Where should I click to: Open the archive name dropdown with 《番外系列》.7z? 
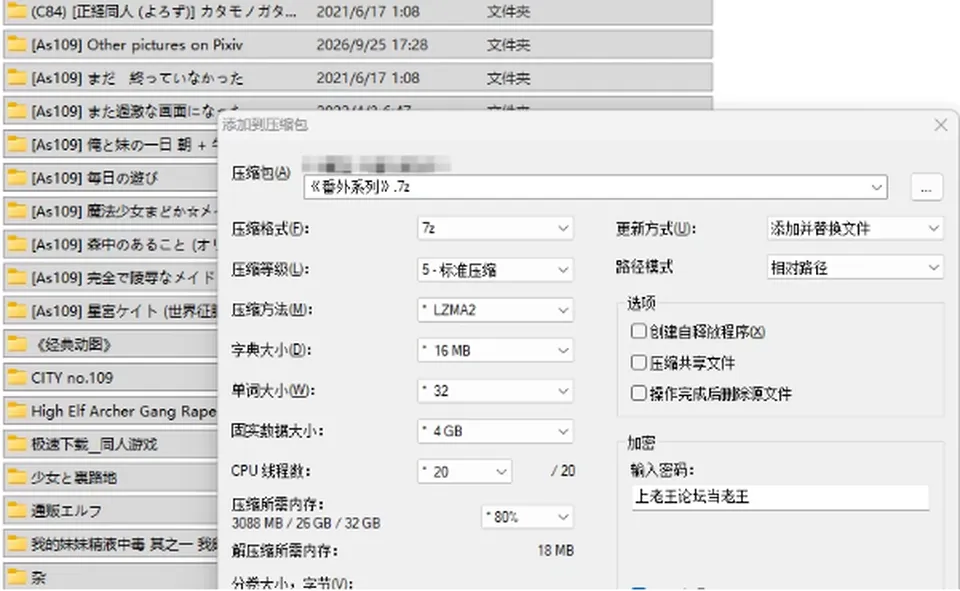[x=595, y=187]
